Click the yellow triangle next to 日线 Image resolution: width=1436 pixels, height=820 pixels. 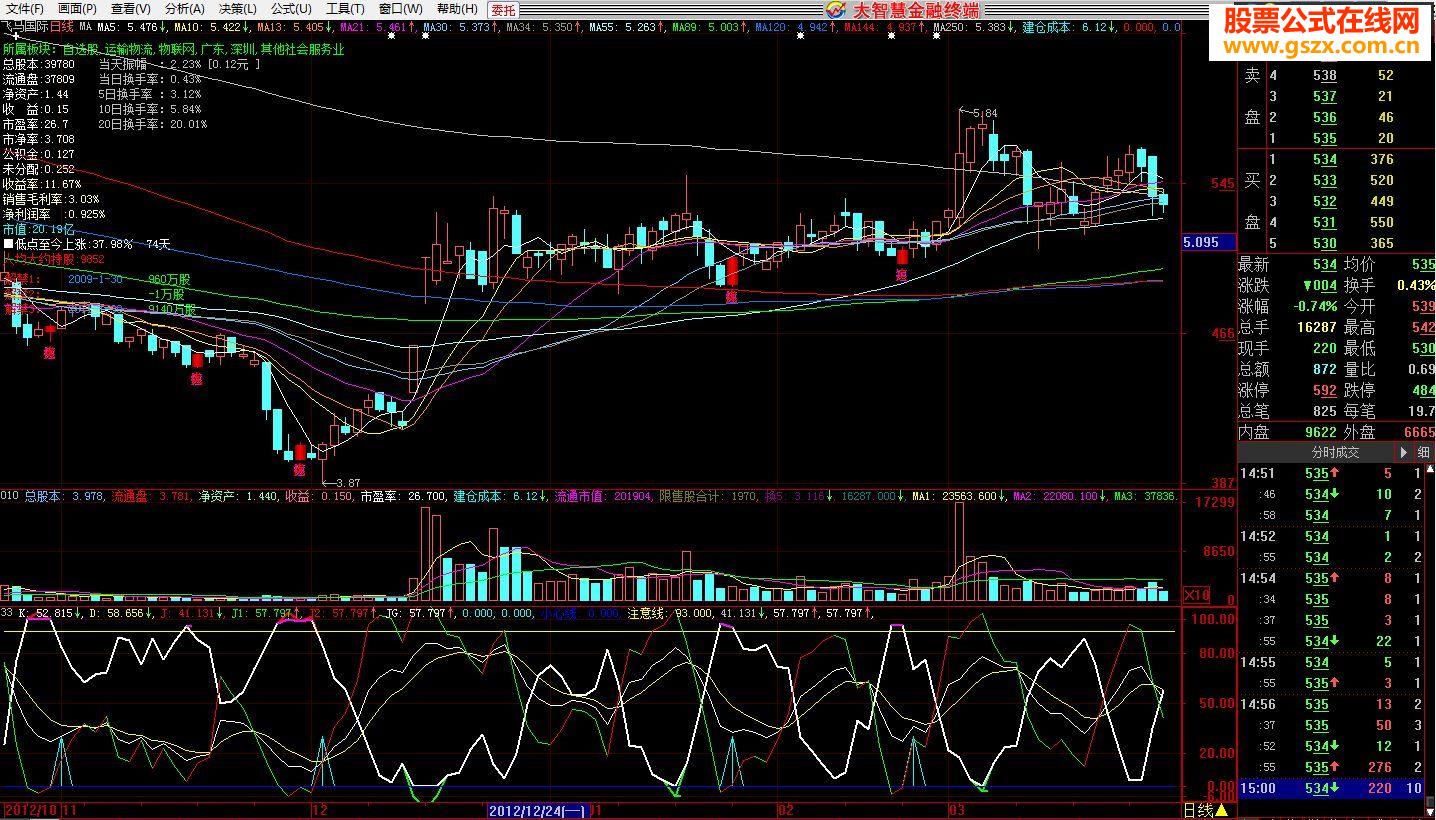(x=1222, y=810)
